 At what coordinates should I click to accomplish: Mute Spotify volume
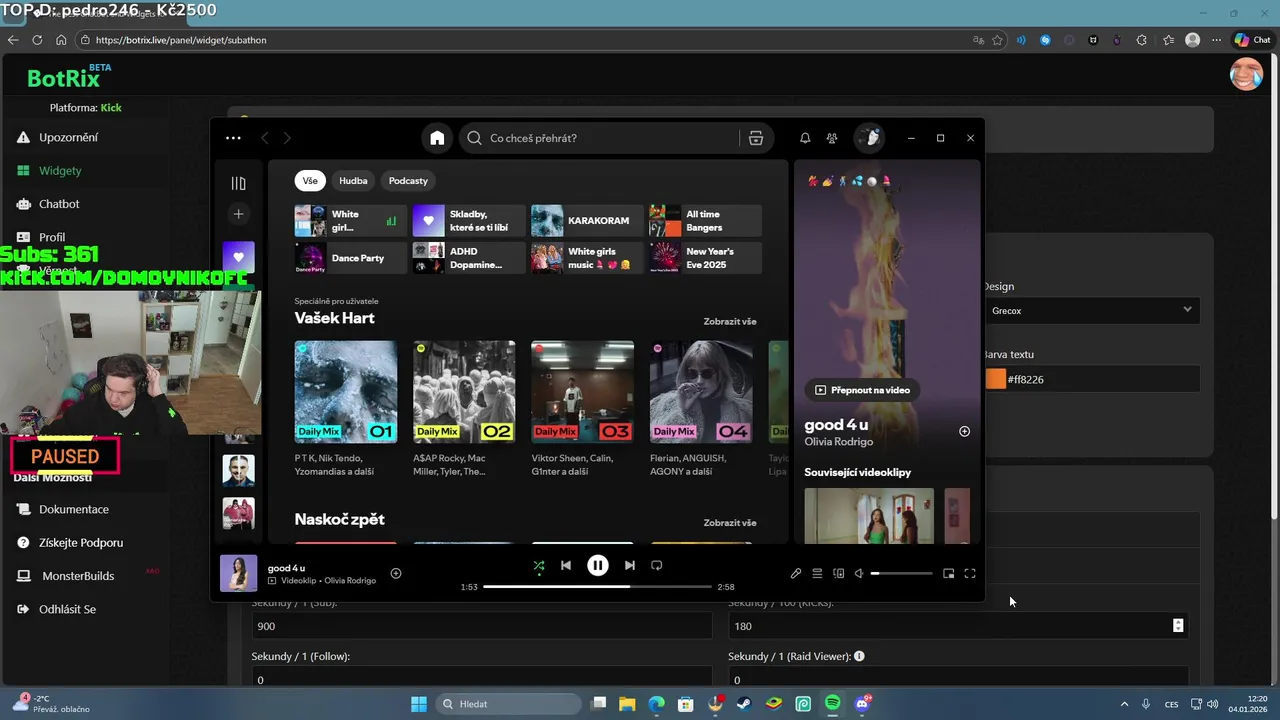pyautogui.click(x=859, y=573)
